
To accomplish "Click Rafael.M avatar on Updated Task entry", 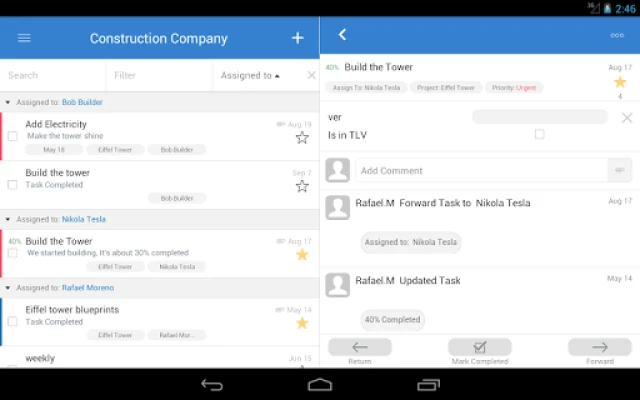I will [338, 285].
